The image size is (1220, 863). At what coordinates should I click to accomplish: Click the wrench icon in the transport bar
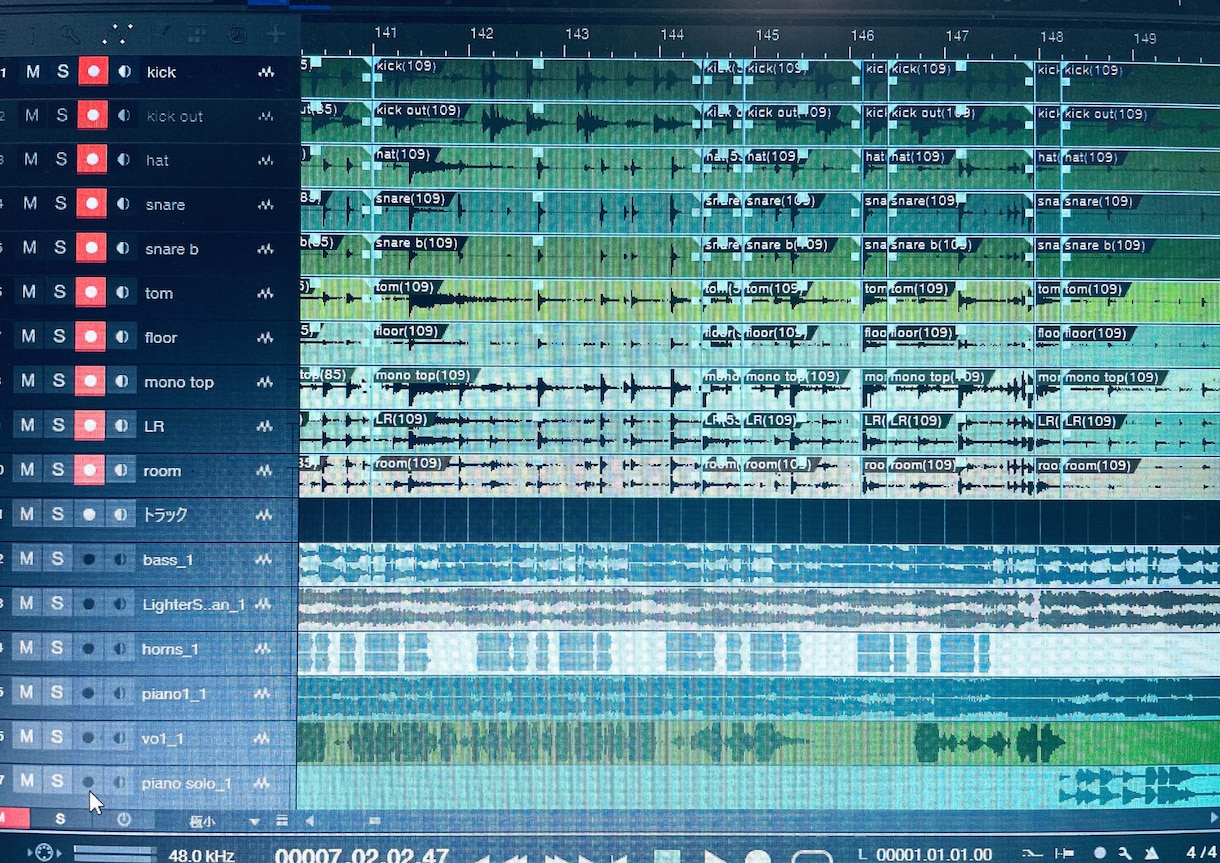point(1125,853)
